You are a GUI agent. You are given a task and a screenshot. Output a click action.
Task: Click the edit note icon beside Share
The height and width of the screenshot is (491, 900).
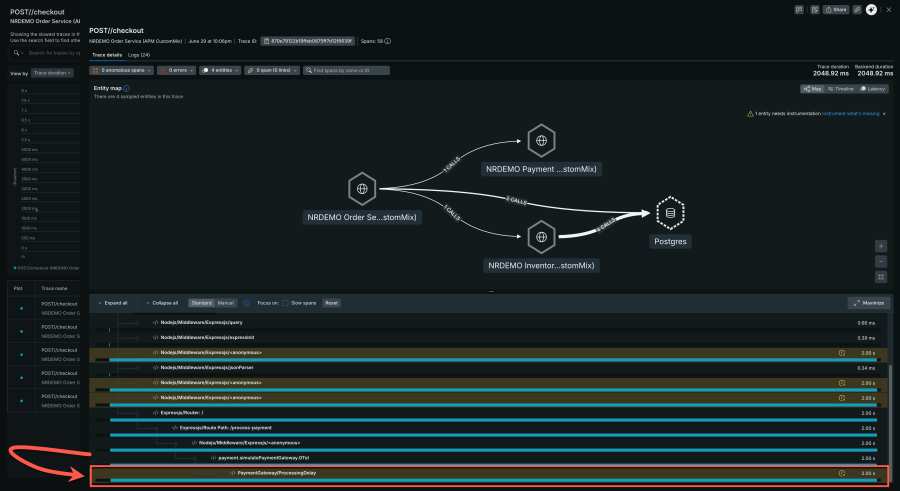tap(814, 9)
